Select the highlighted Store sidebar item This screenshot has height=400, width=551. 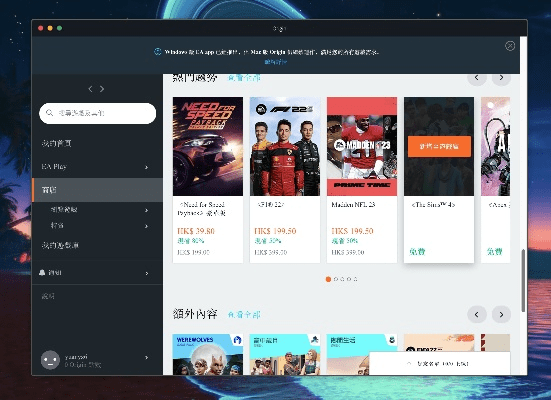tap(97, 190)
